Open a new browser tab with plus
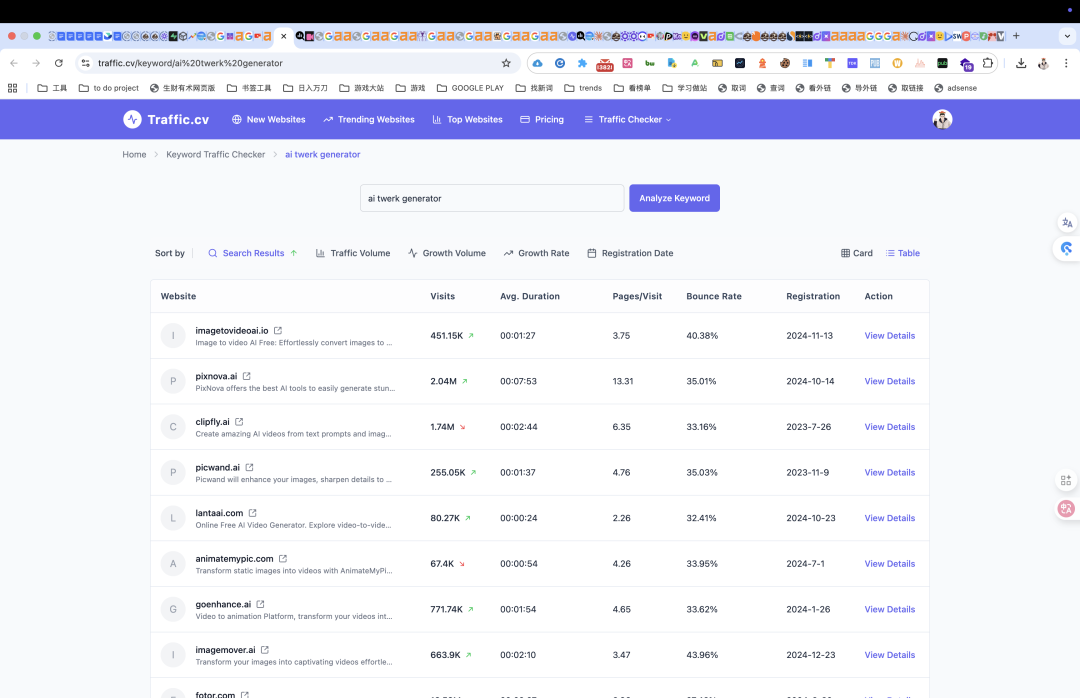The height and width of the screenshot is (698, 1080). (x=1016, y=36)
